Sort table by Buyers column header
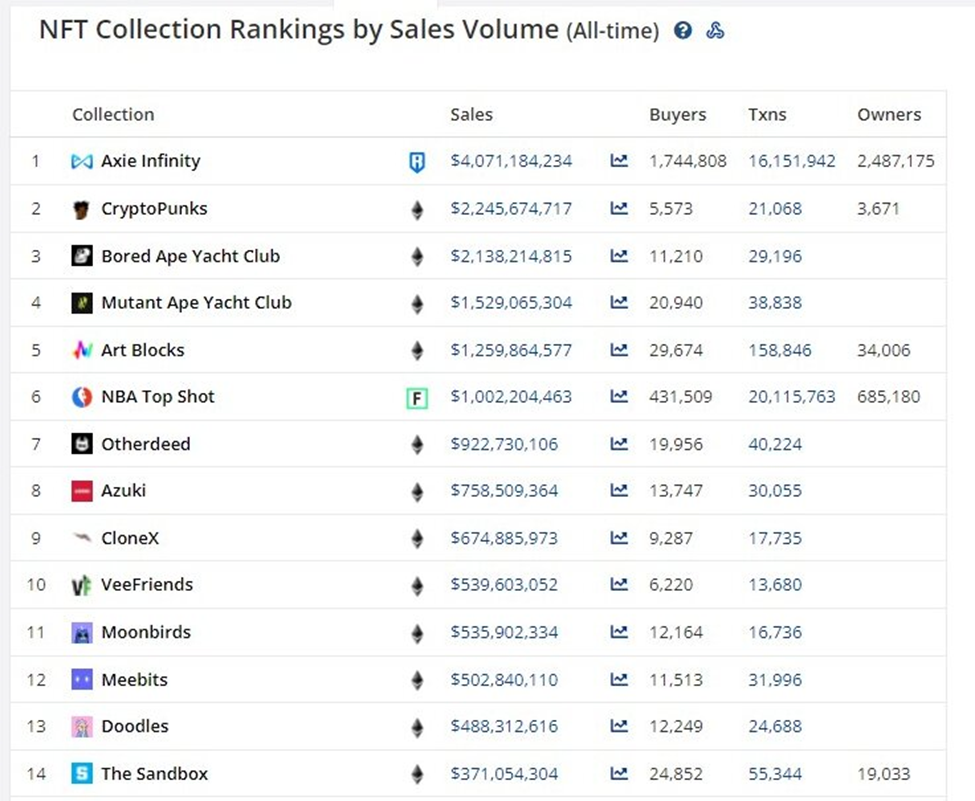Image resolution: width=975 pixels, height=801 pixels. 677,114
